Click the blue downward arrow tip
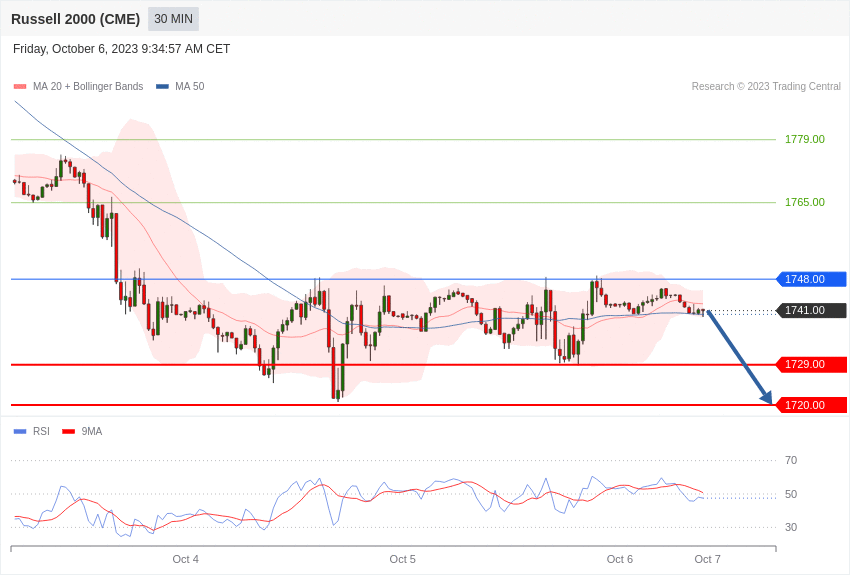Image resolution: width=850 pixels, height=576 pixels. 768,399
